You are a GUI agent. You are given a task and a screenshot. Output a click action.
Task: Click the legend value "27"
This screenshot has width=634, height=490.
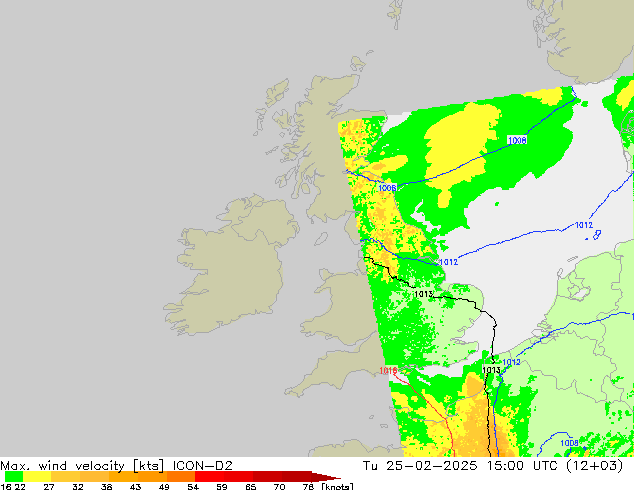(49, 486)
